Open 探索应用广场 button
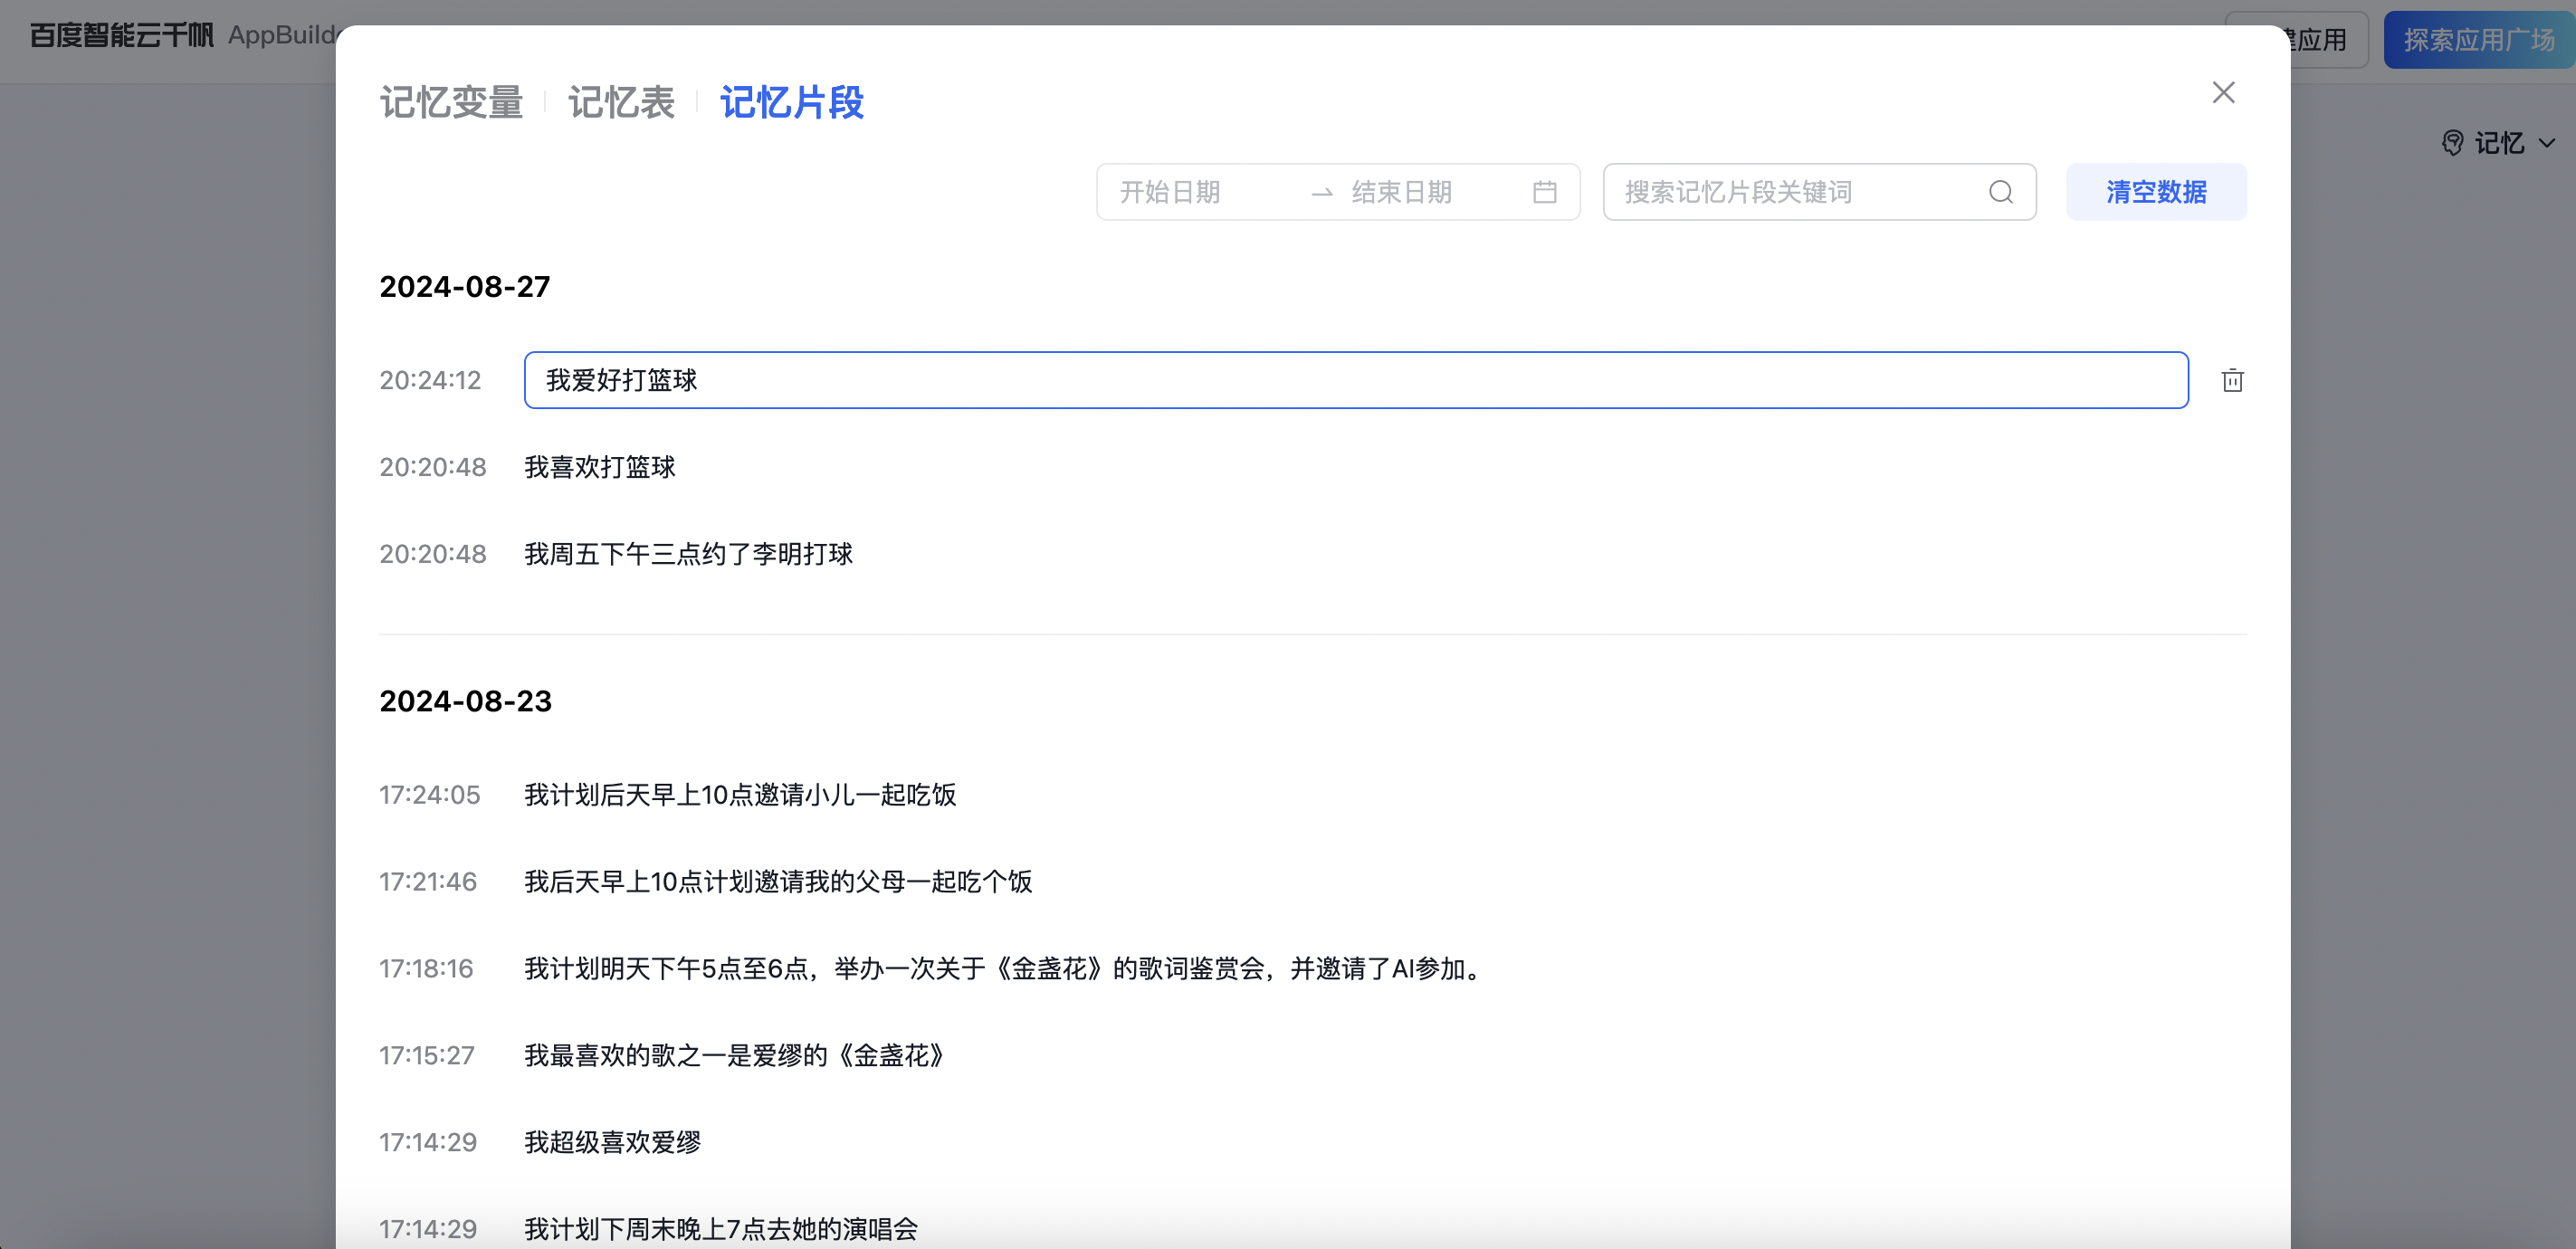This screenshot has width=2576, height=1249. tap(2478, 40)
